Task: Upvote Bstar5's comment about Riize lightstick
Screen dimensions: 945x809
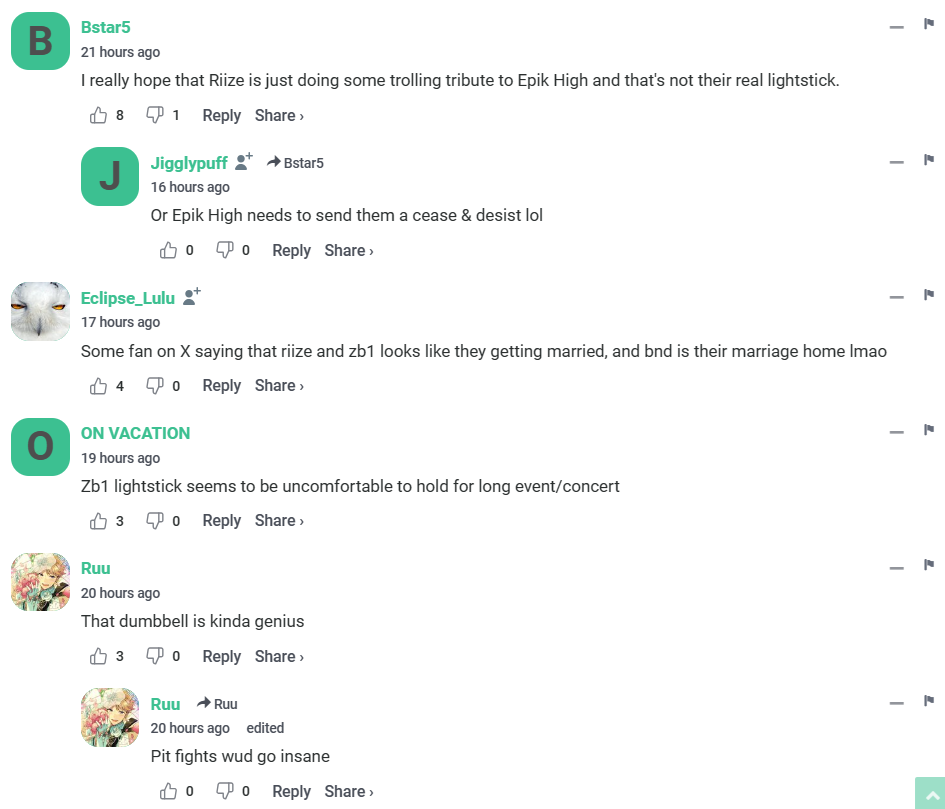Action: (x=98, y=115)
